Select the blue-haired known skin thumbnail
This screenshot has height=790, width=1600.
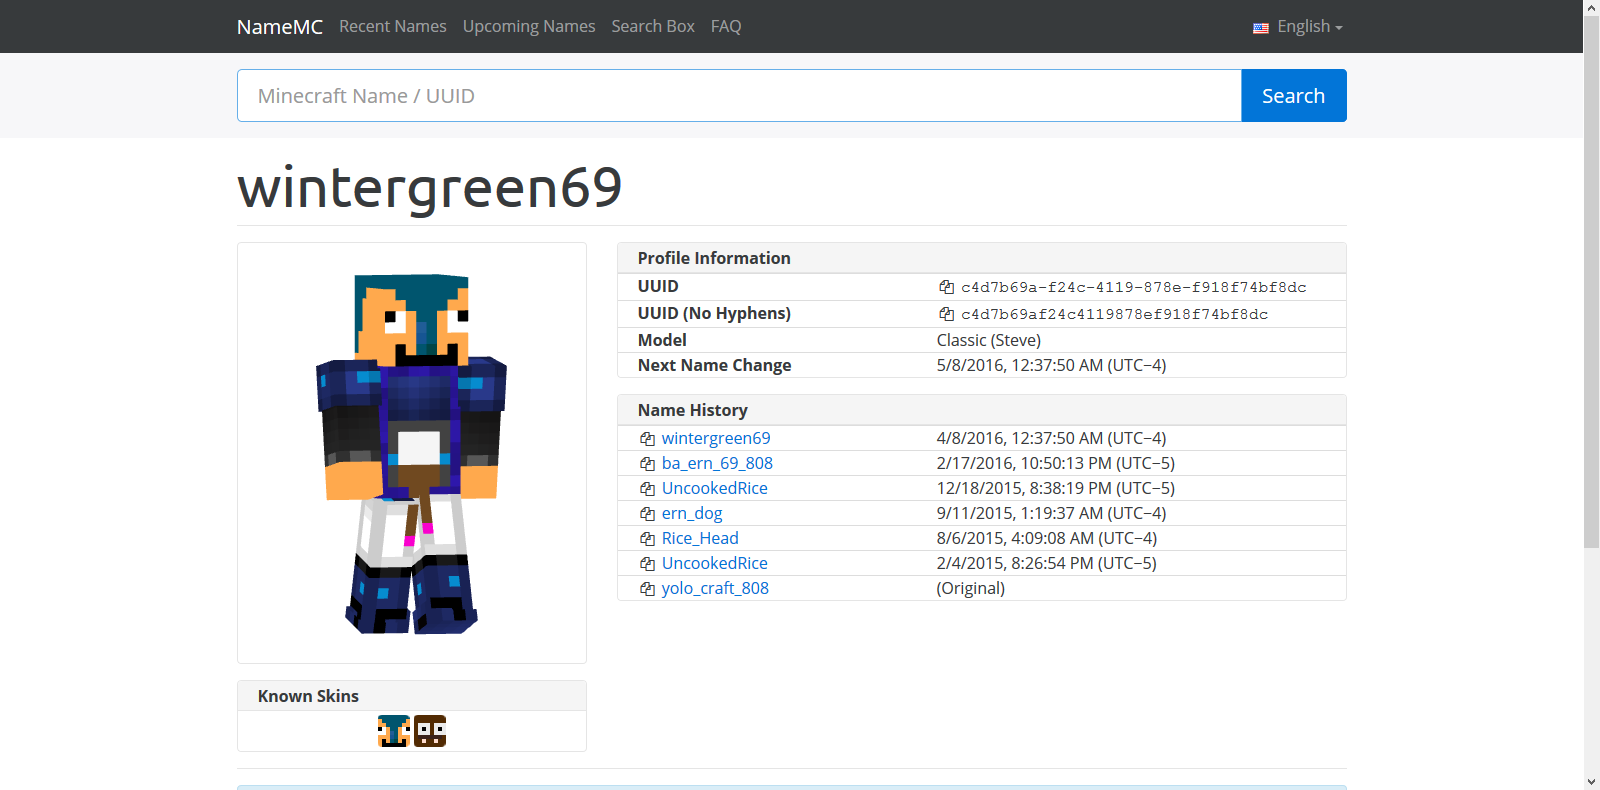point(394,731)
